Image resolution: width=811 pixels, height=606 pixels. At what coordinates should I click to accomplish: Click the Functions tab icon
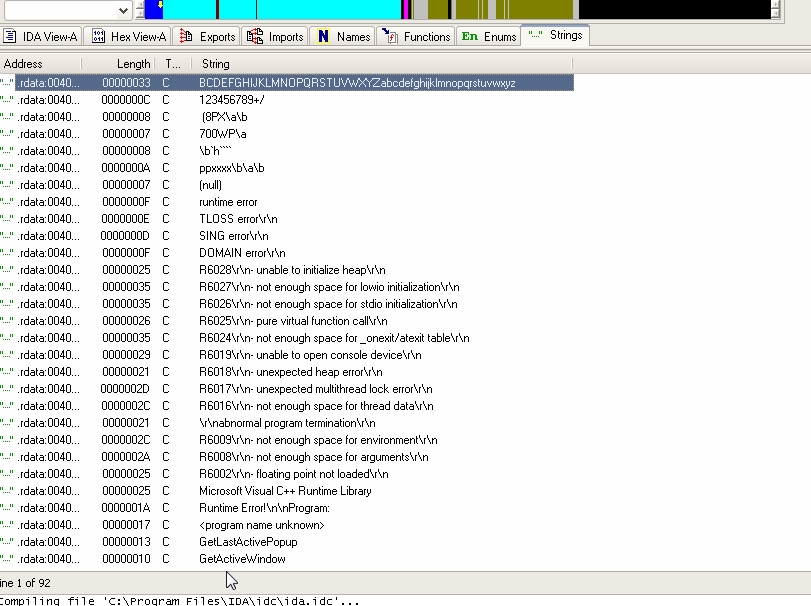[x=390, y=37]
